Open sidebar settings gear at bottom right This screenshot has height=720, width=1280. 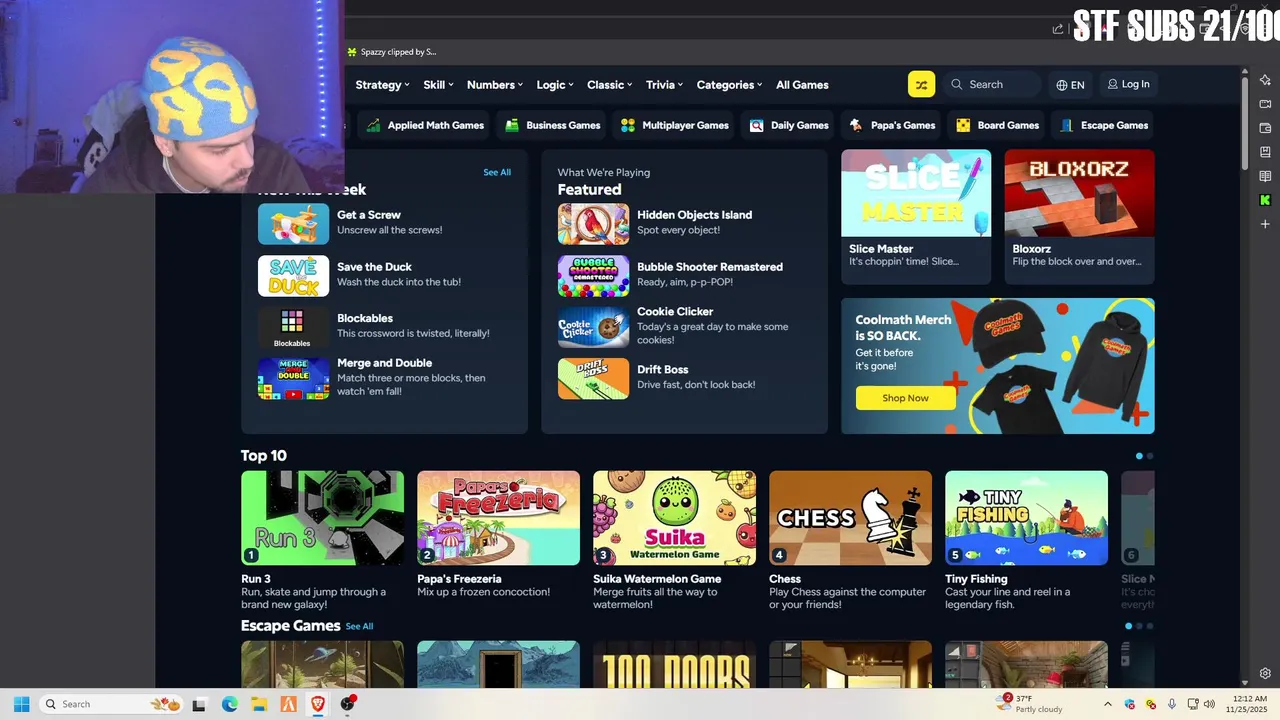tap(1265, 673)
